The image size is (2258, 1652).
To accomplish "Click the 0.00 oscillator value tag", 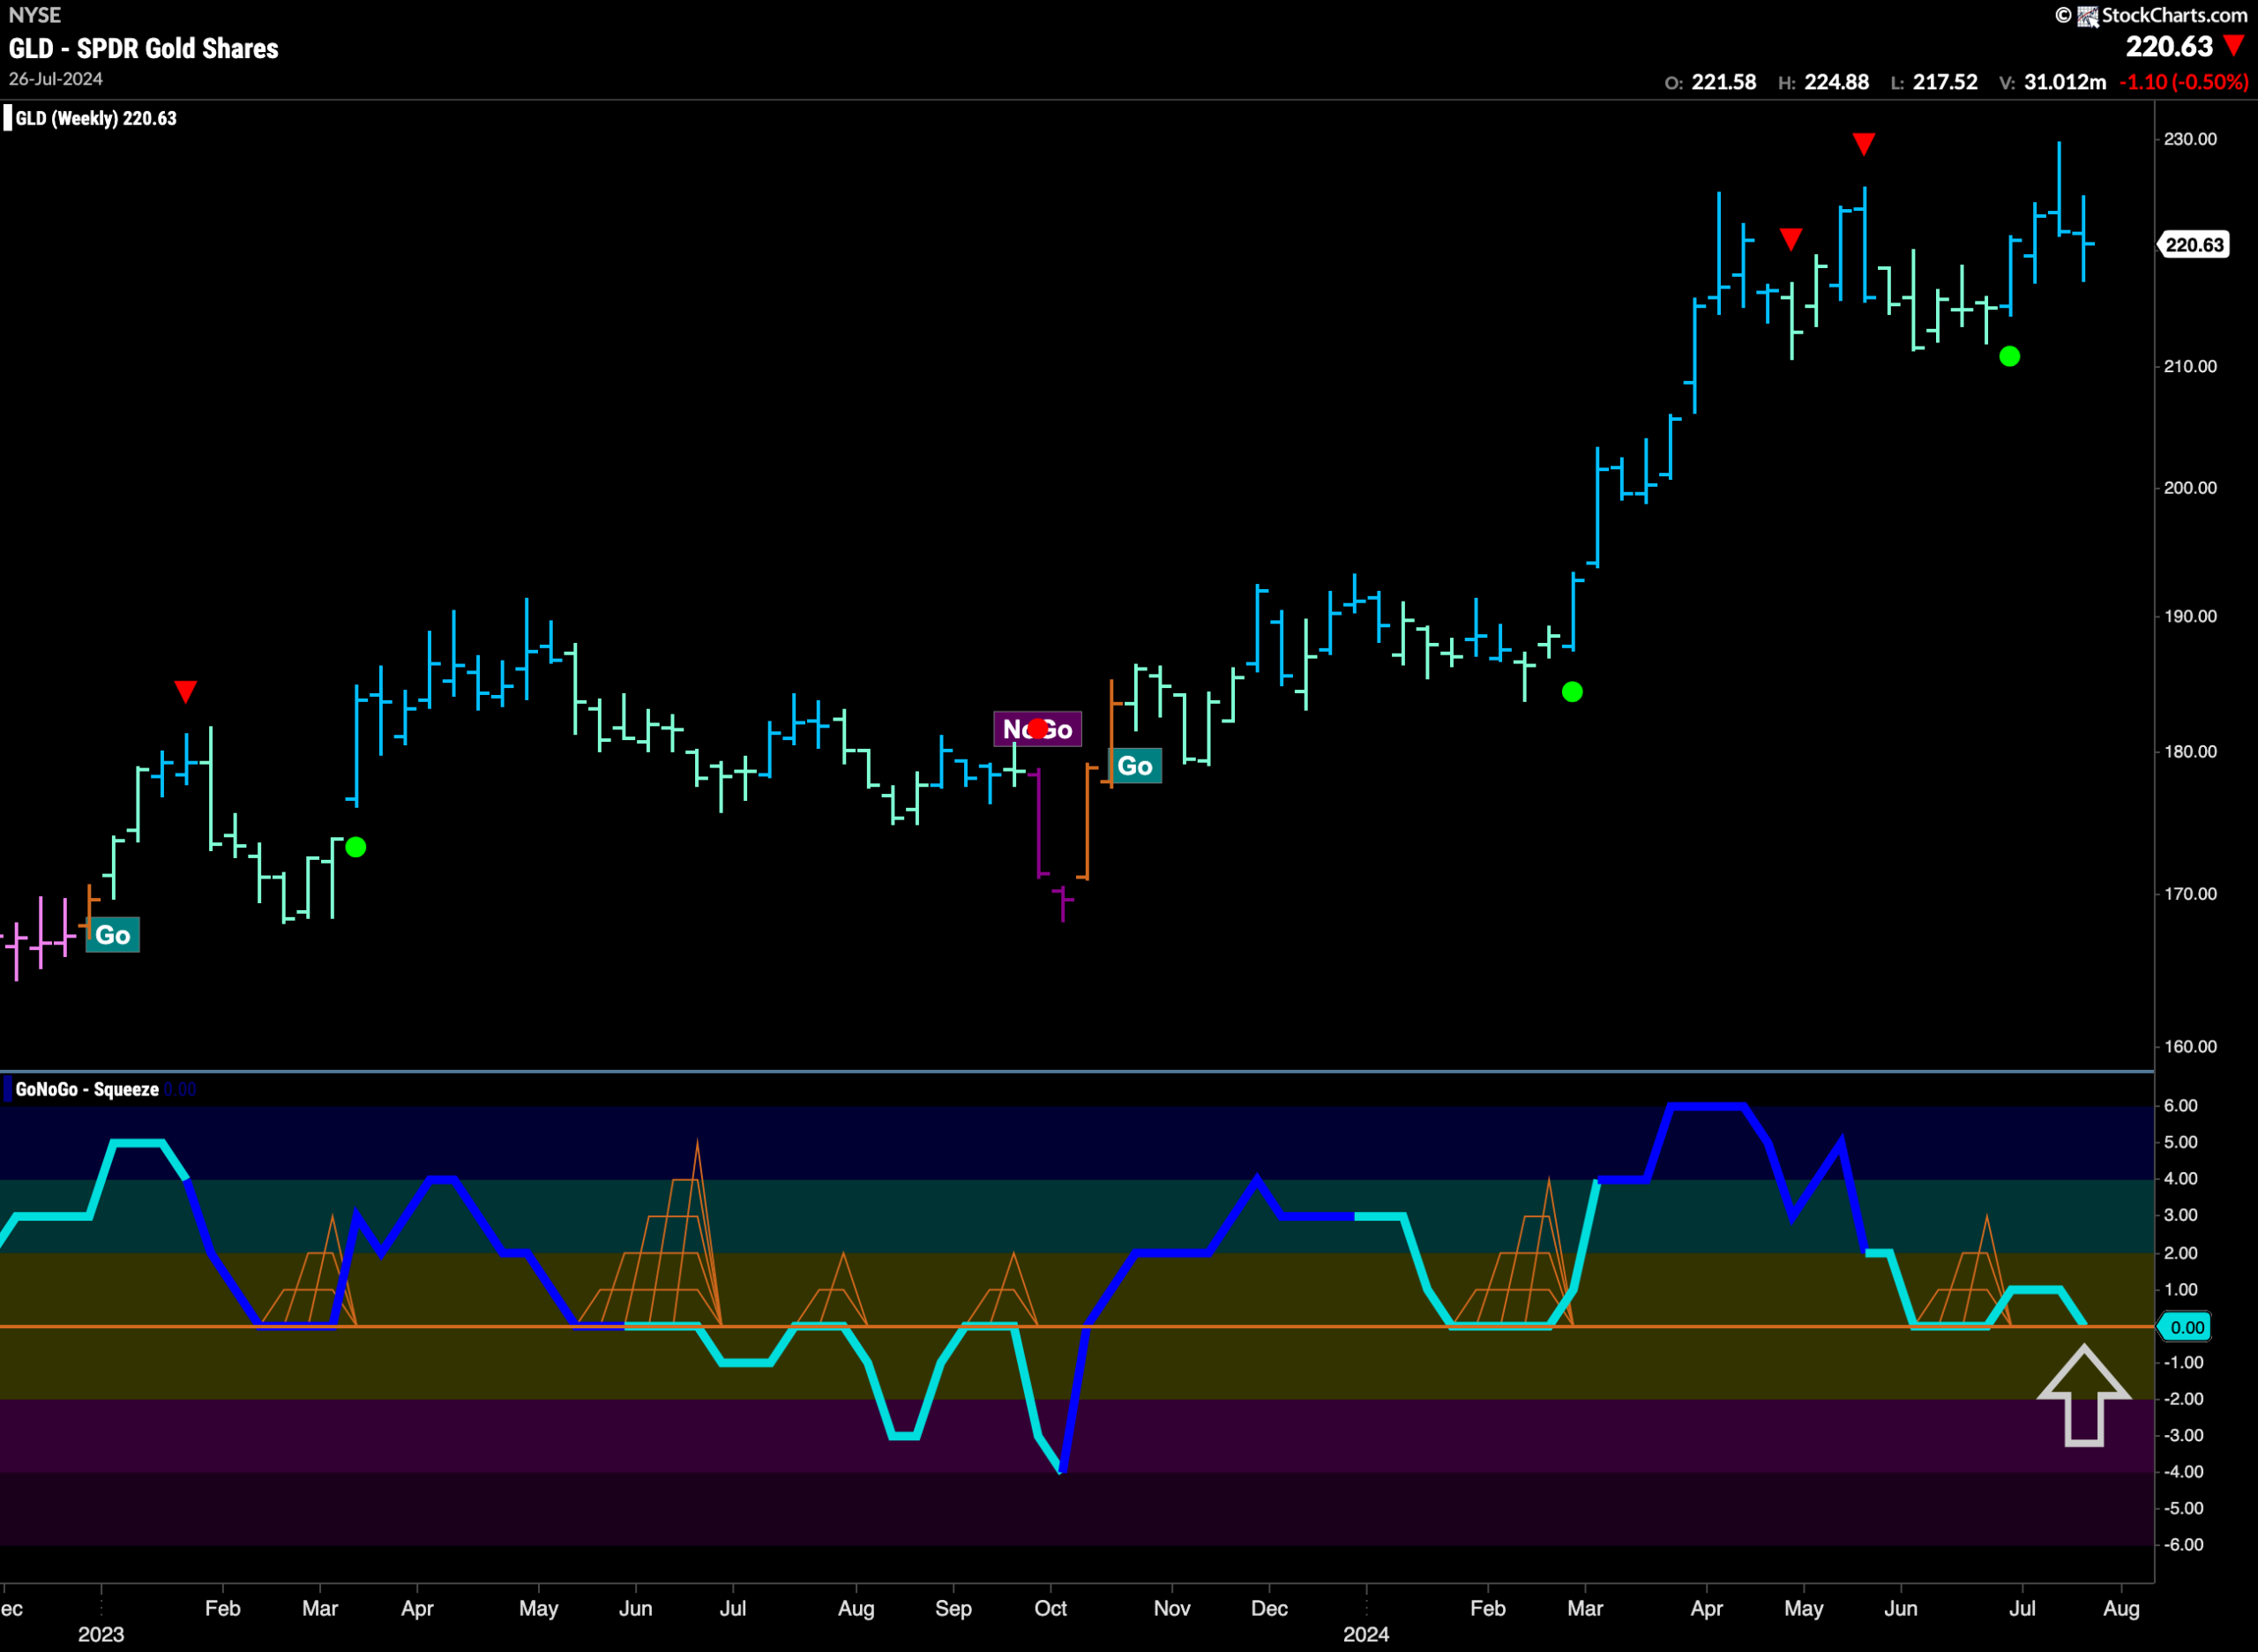I will (x=2185, y=1327).
